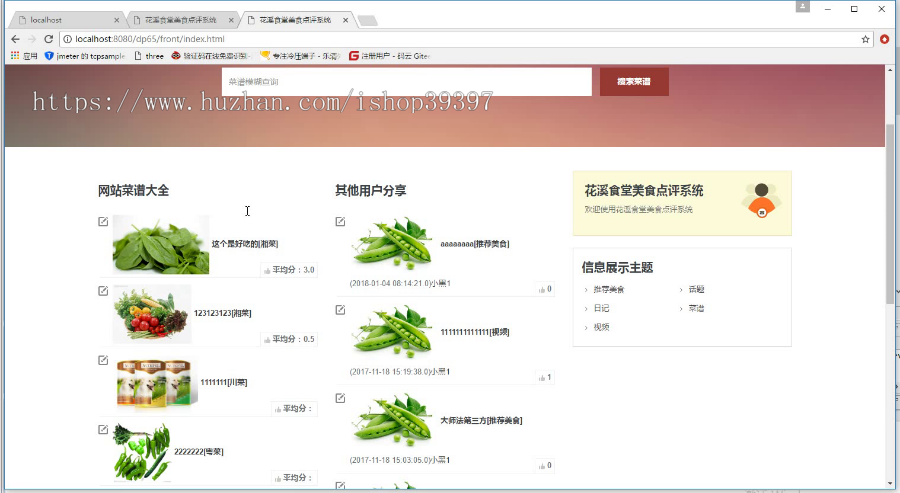Like the 大师法第三方 post thumbs-up
This screenshot has height=493, width=900.
(x=542, y=466)
